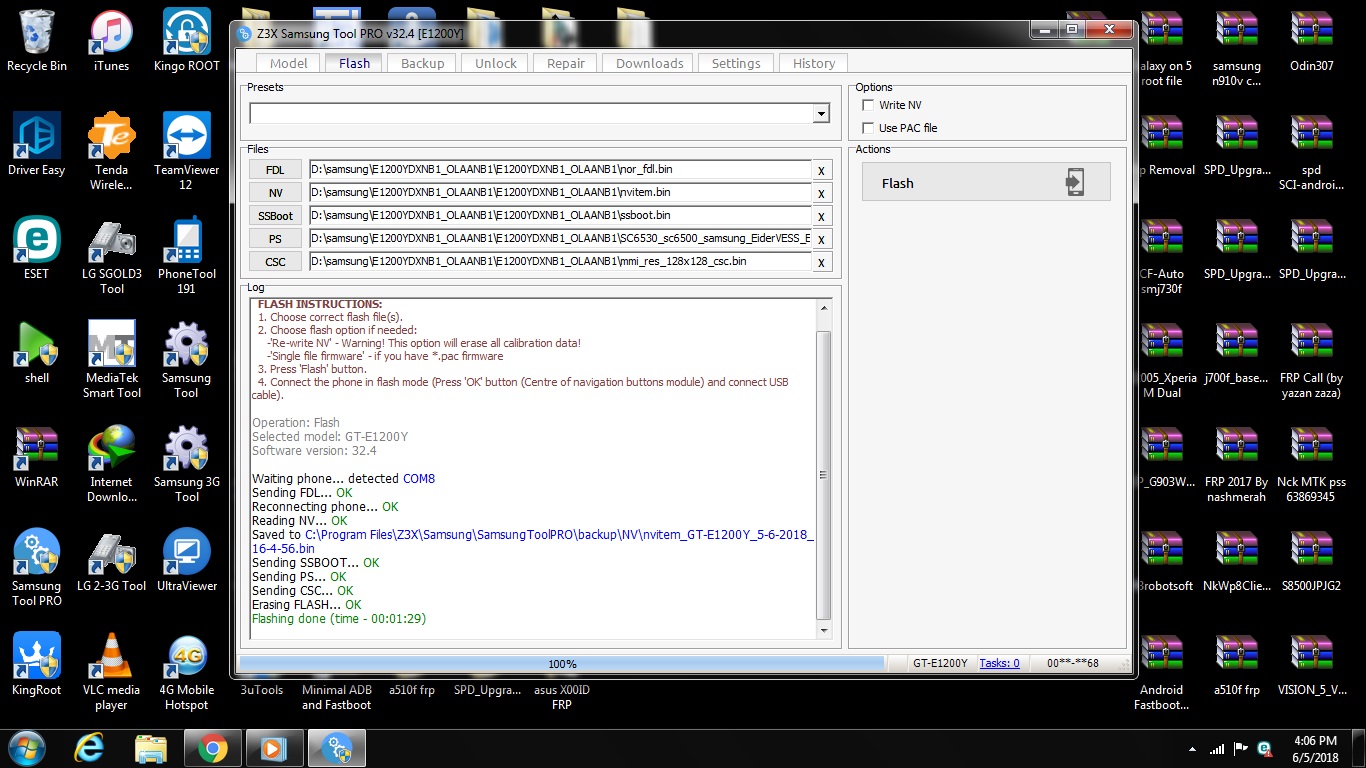
Task: Open the Driver Easy desktop icon
Action: point(37,144)
